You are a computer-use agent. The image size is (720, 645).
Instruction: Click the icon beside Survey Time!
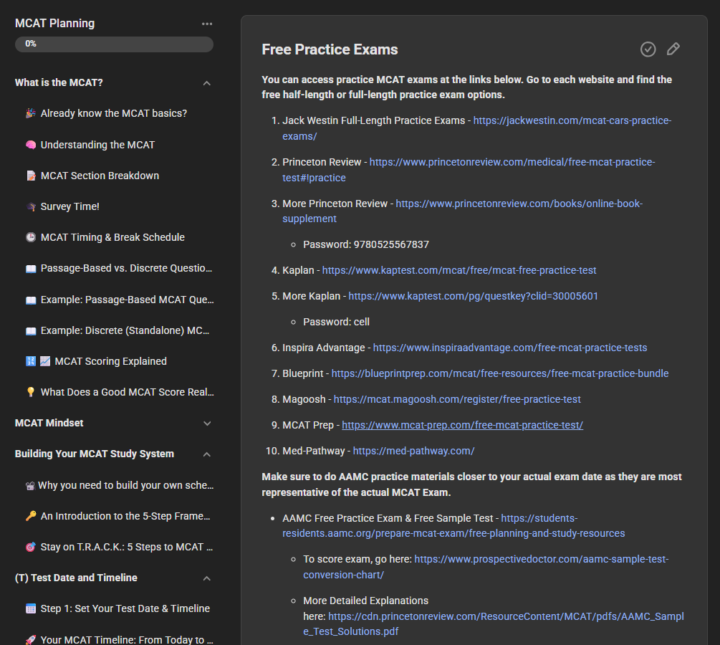click(x=31, y=207)
